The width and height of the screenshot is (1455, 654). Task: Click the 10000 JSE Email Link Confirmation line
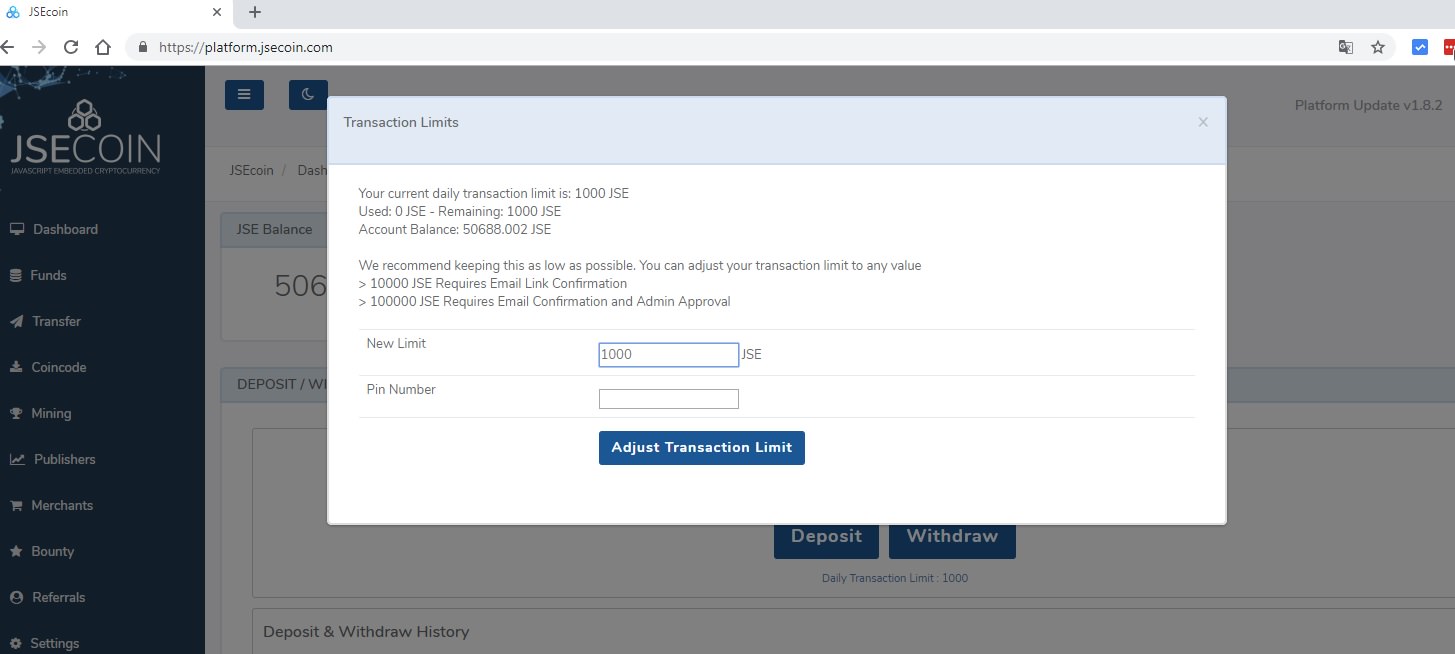click(493, 283)
